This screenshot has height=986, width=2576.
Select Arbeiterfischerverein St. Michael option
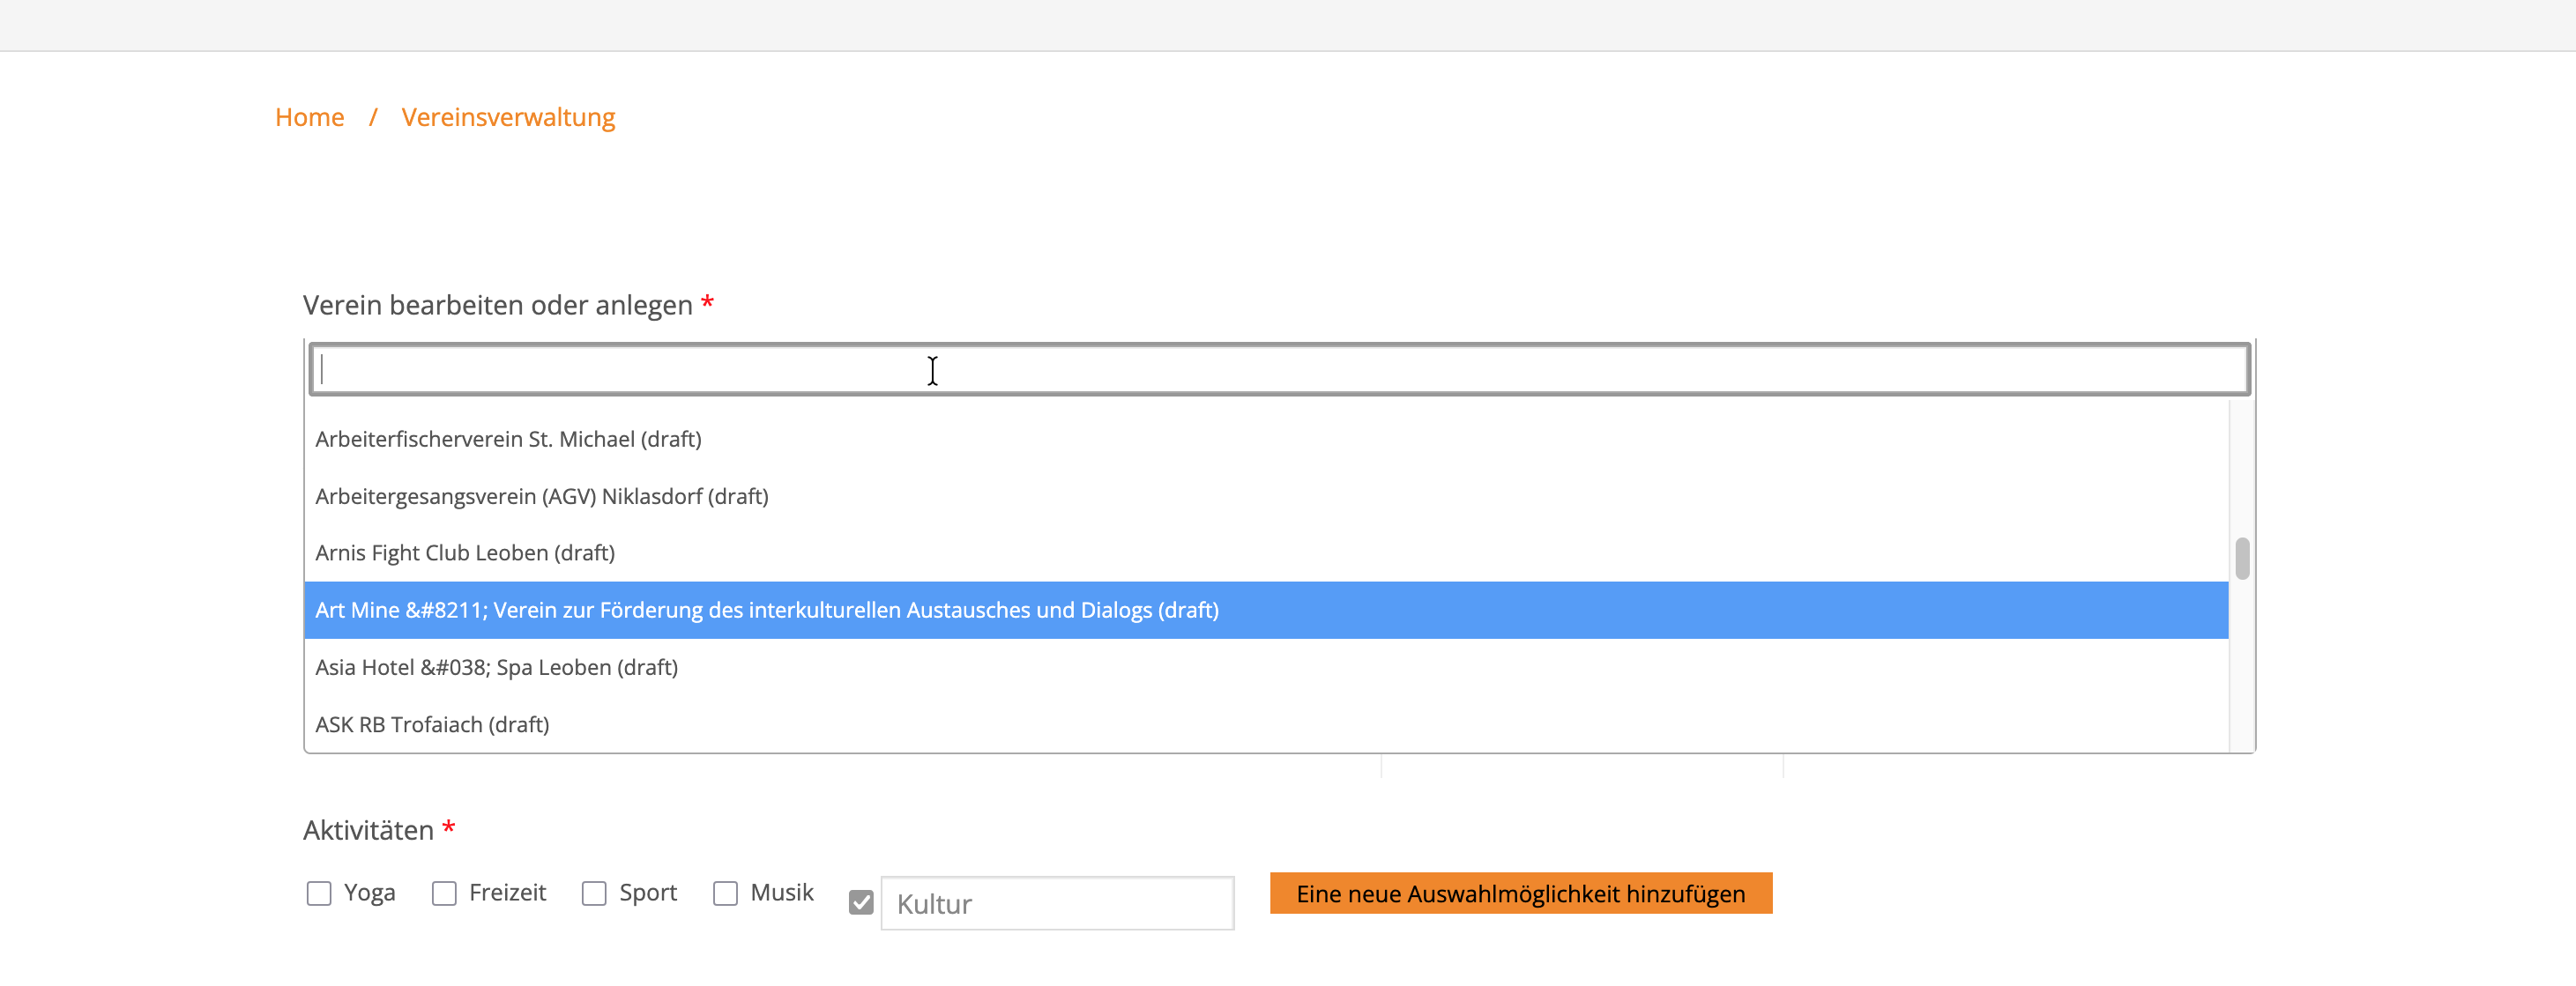click(508, 439)
